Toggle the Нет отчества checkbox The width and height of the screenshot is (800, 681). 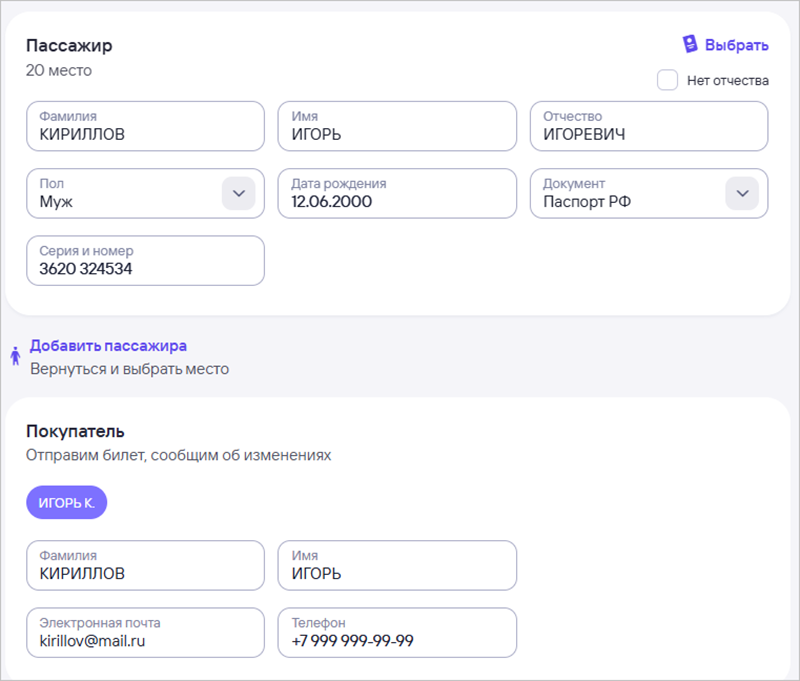[x=667, y=80]
